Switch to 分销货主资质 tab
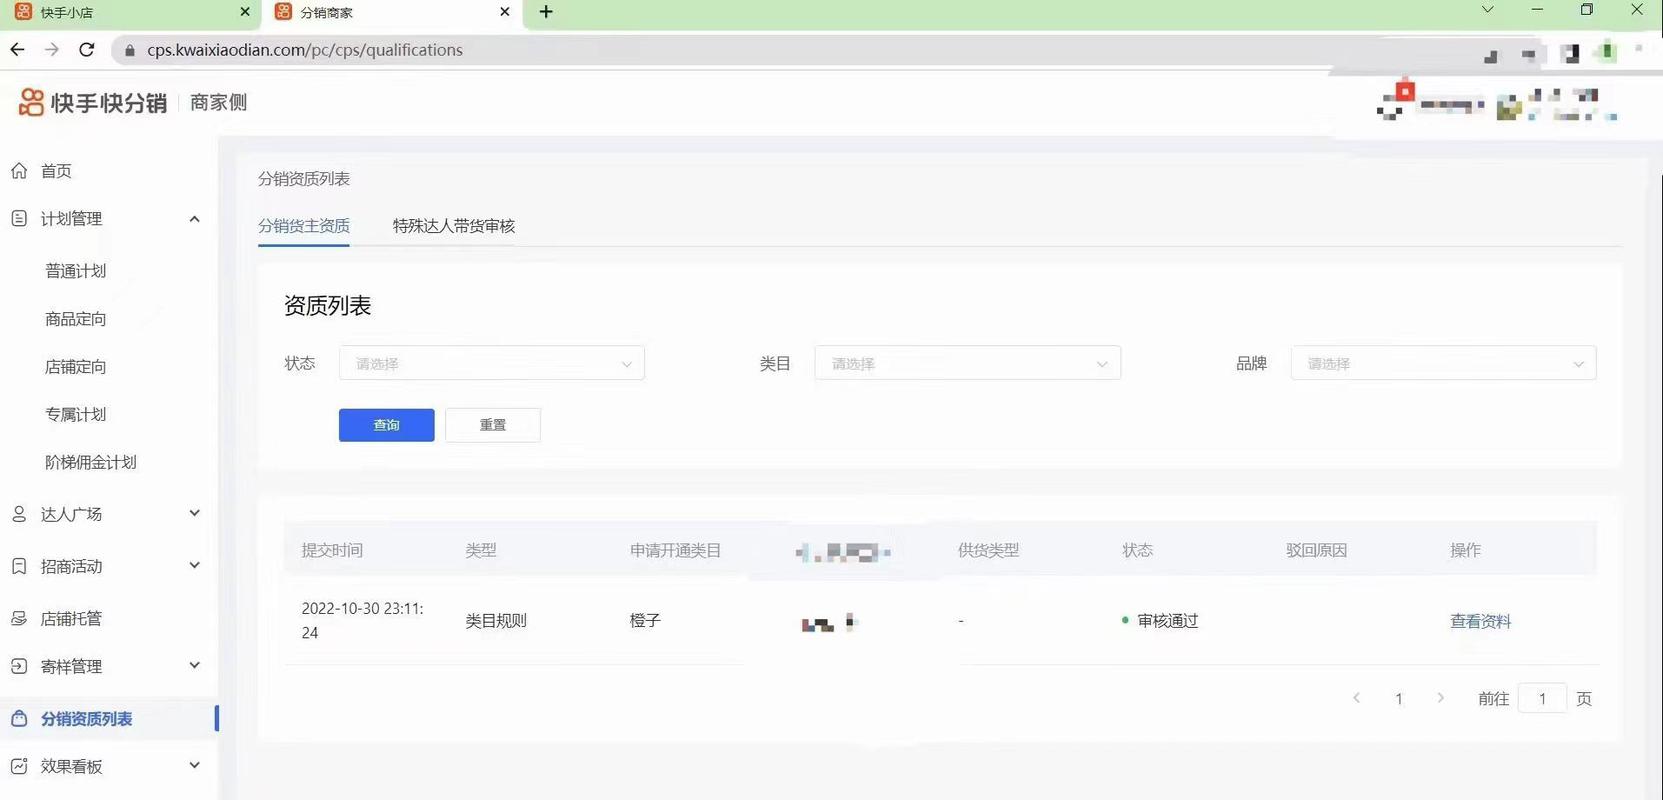 coord(304,226)
